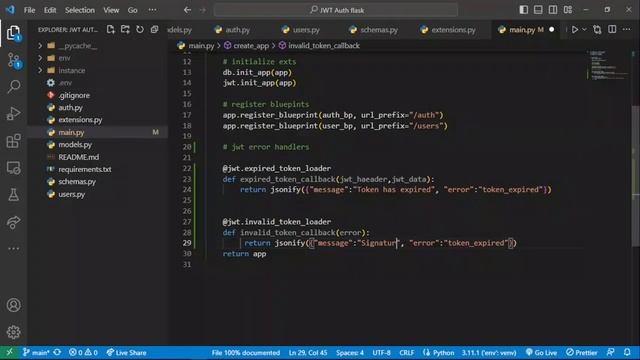640x360 pixels.
Task: Show errors and warnings problems
Action: click(83, 352)
